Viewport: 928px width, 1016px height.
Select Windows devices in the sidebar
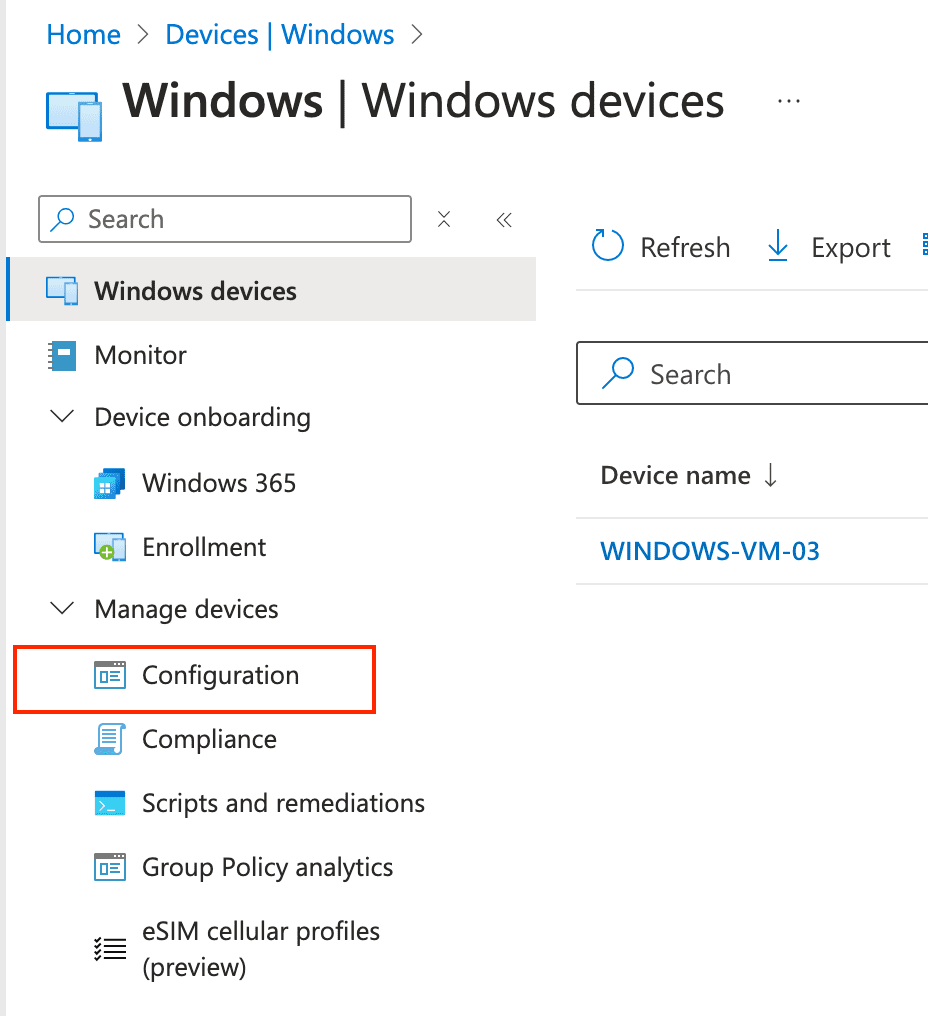point(195,292)
